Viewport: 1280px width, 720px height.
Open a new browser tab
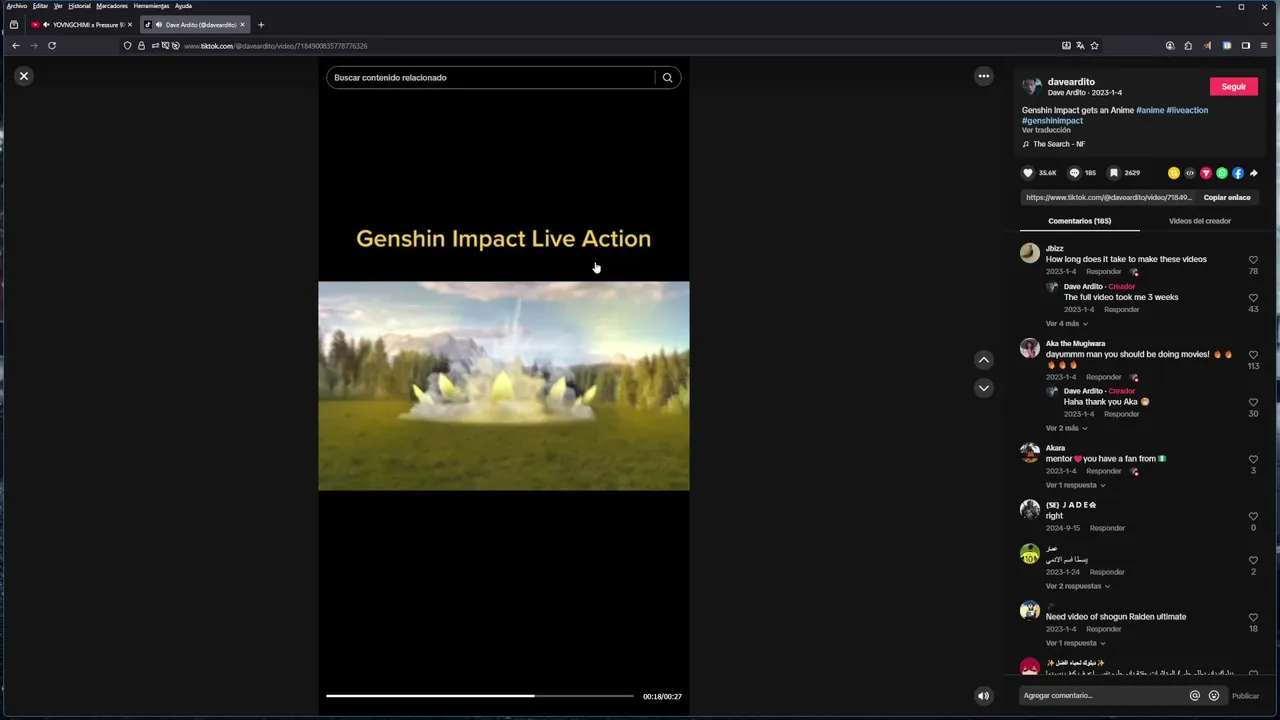[x=261, y=25]
